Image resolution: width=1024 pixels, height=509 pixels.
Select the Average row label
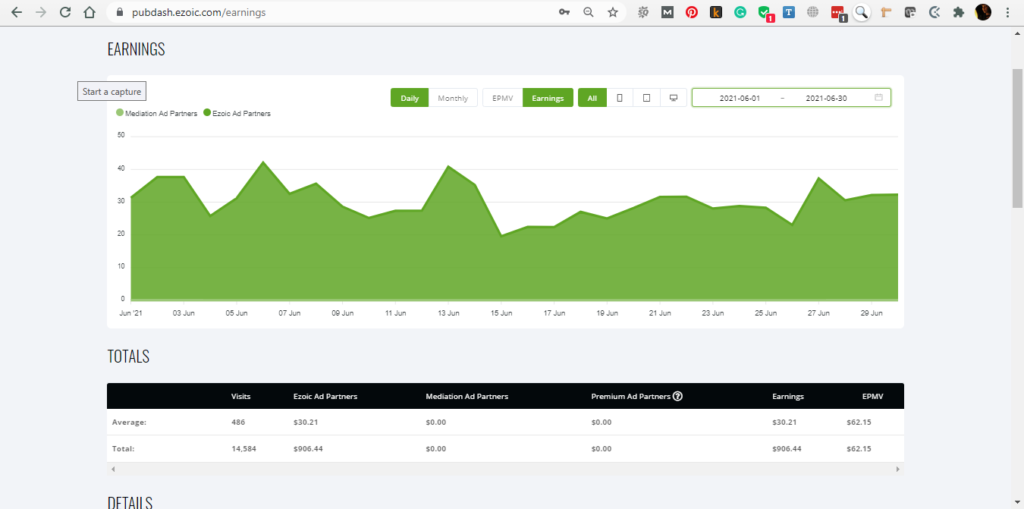(x=128, y=422)
